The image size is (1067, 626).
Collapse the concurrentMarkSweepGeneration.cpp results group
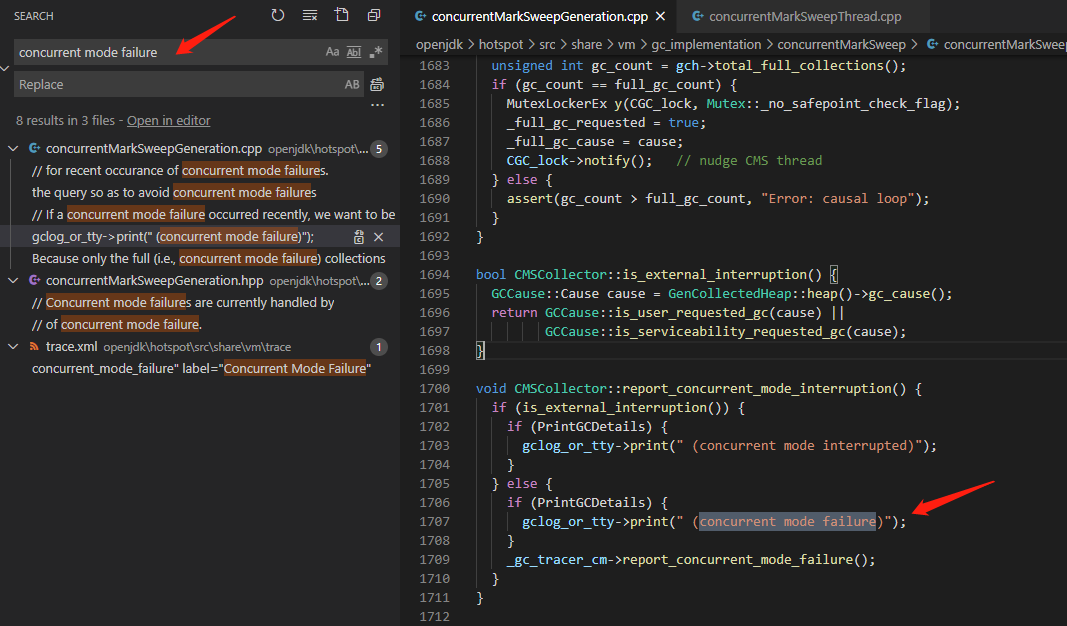pyautogui.click(x=13, y=149)
